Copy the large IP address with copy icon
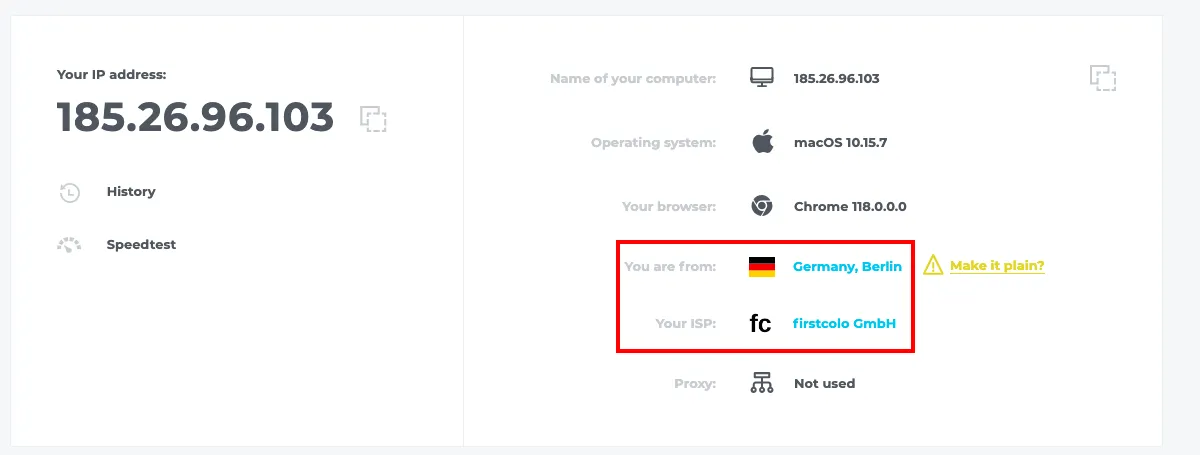 tap(373, 119)
